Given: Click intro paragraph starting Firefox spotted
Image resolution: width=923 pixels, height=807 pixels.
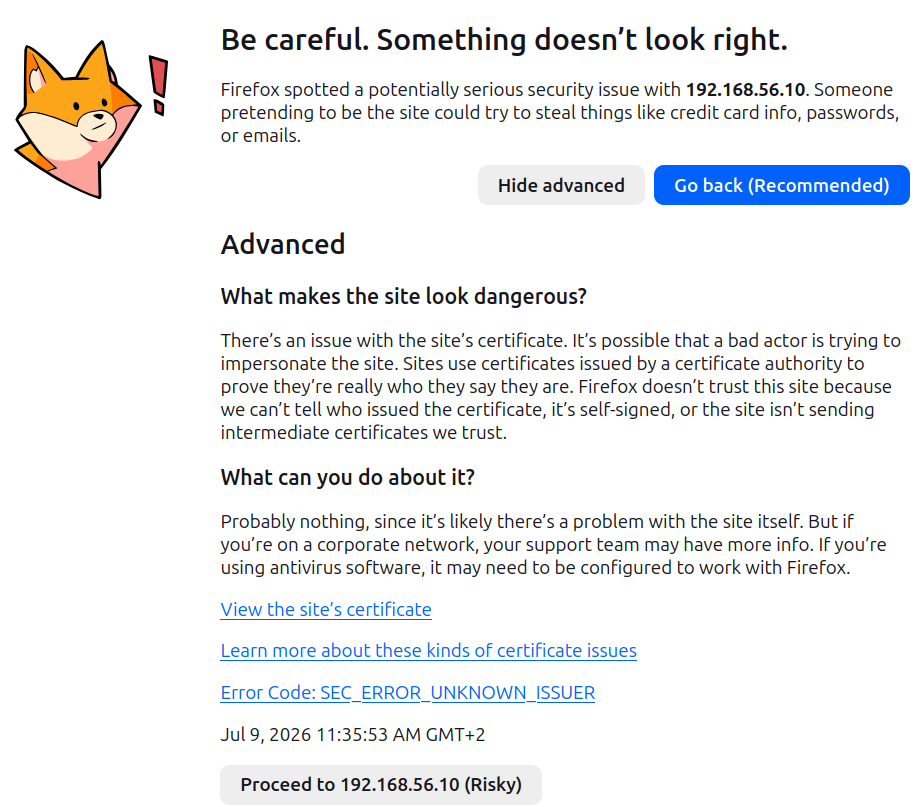Looking at the screenshot, I should point(560,112).
